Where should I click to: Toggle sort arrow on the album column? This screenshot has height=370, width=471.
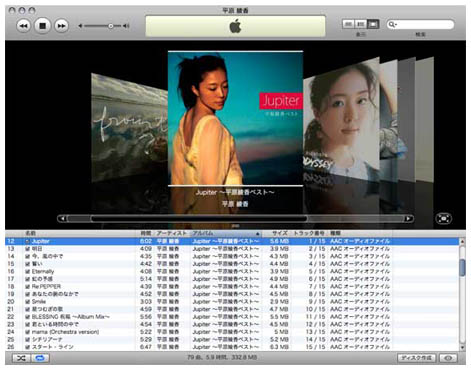click(x=257, y=234)
